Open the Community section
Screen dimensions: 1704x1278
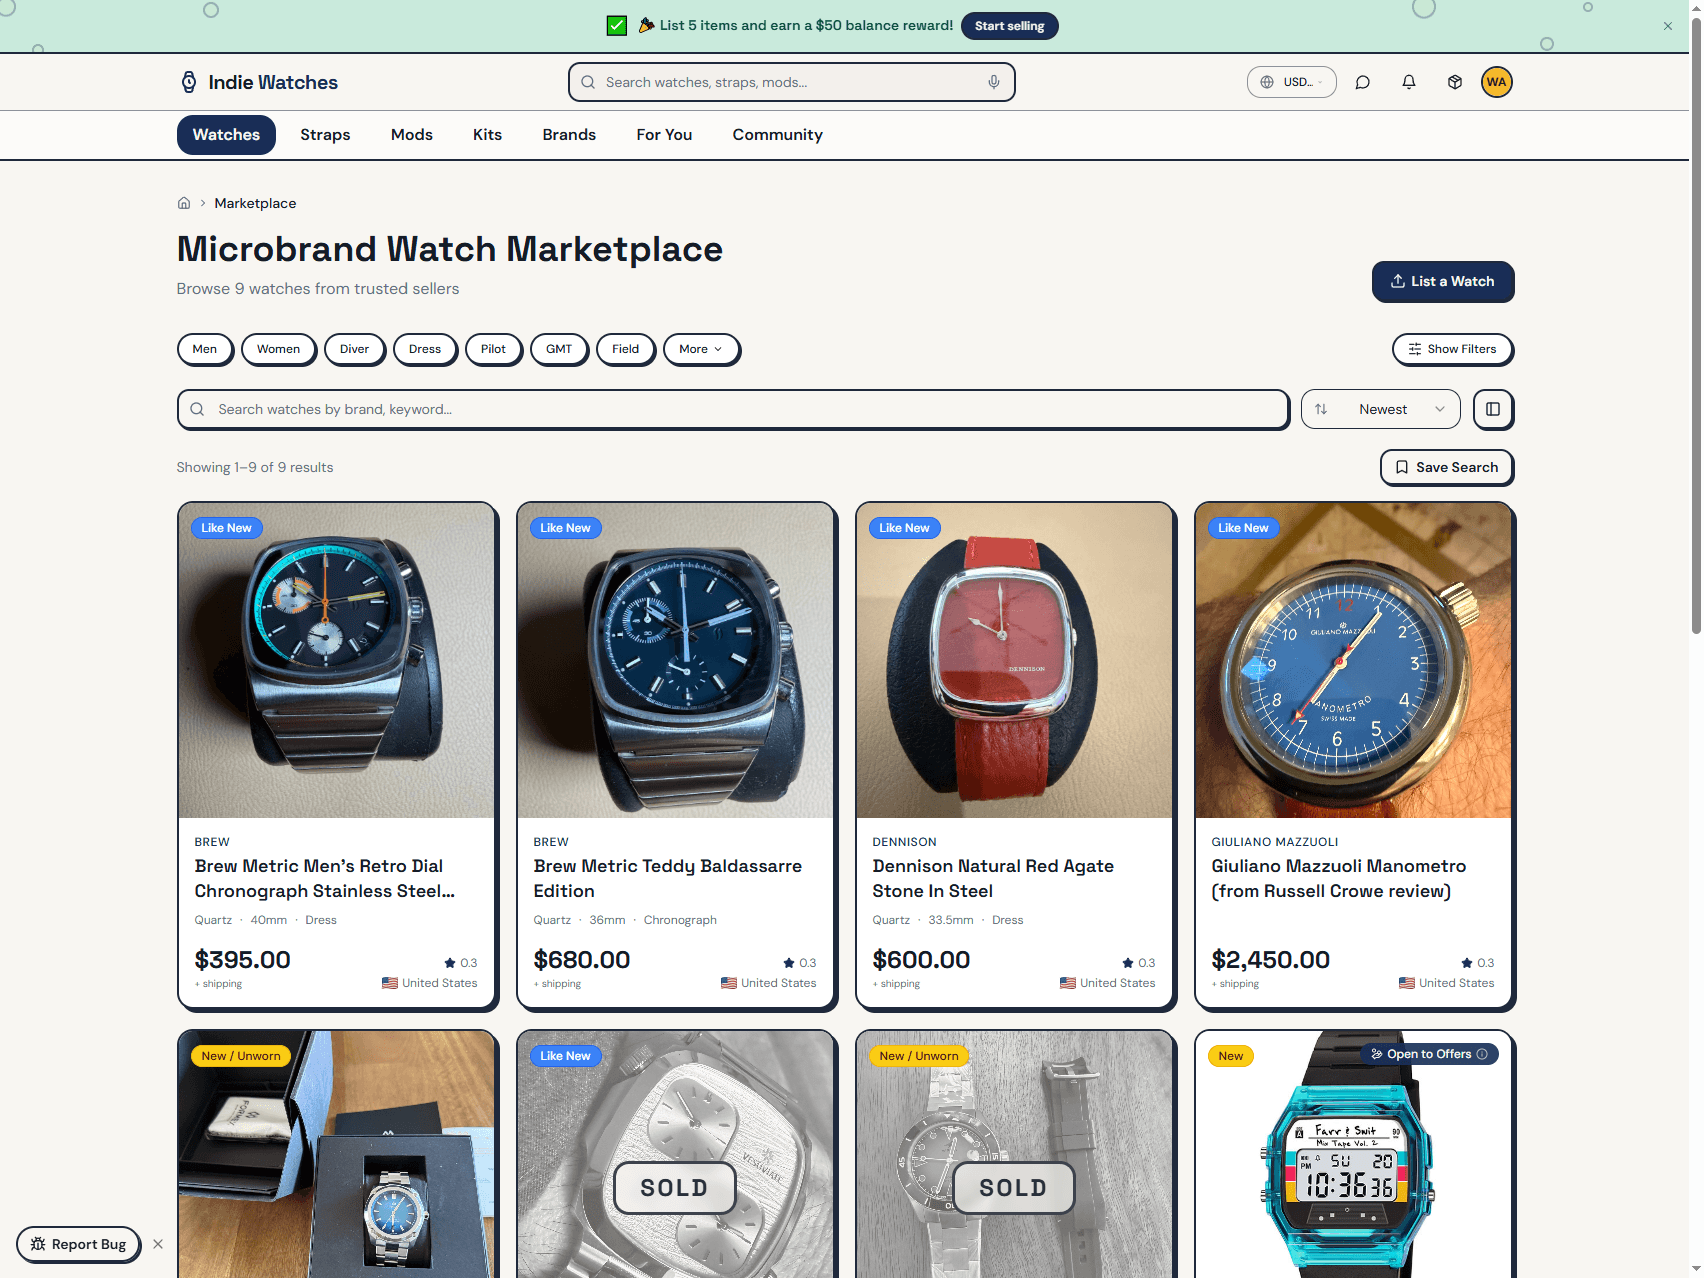pos(777,134)
